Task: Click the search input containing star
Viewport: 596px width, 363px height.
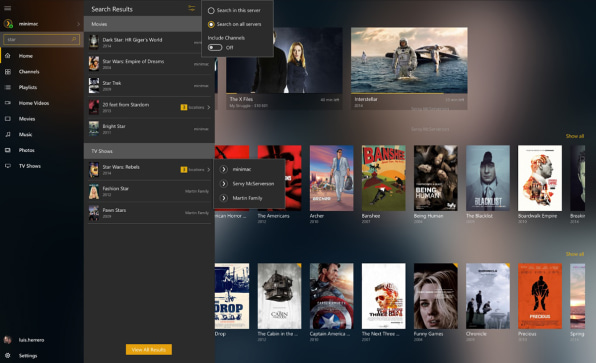Action: click(x=41, y=39)
